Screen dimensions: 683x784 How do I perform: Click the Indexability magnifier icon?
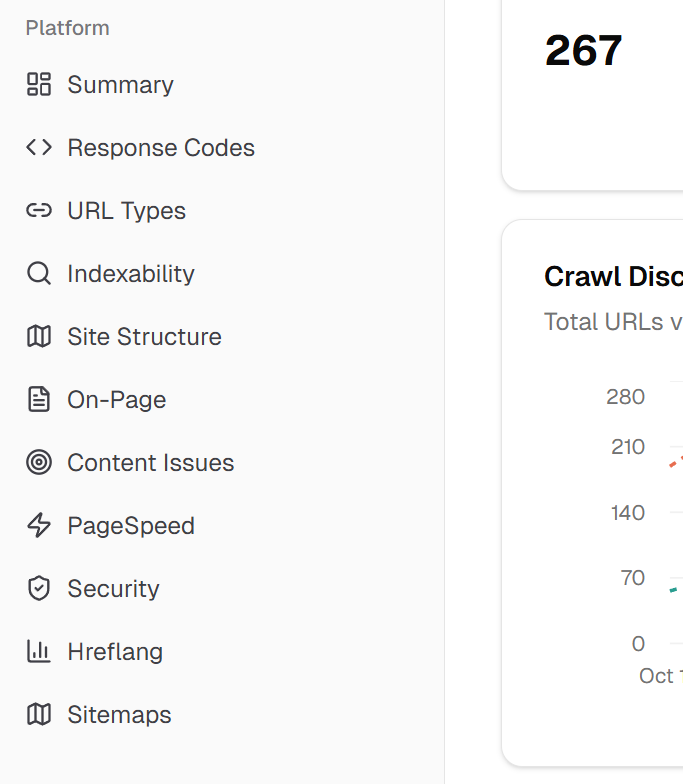click(x=39, y=274)
